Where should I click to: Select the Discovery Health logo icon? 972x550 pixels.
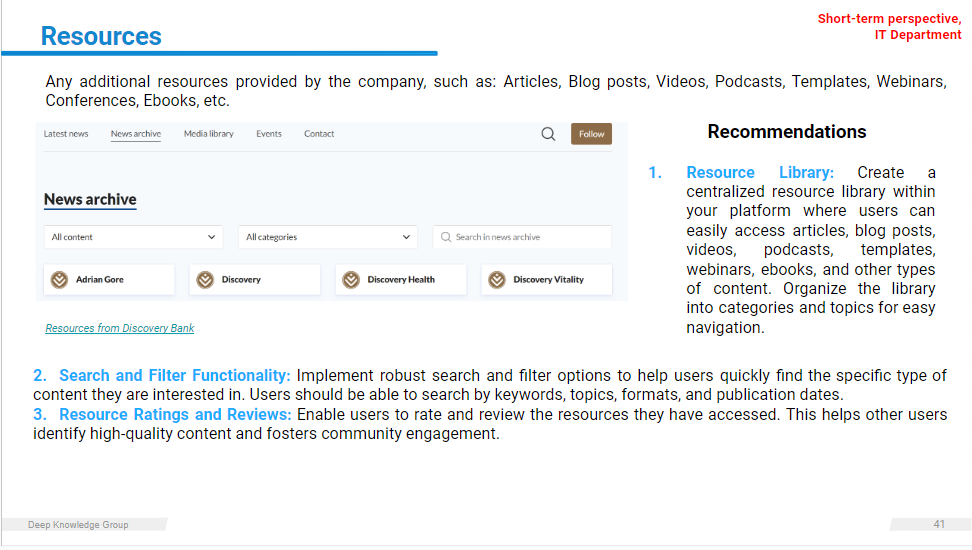(x=351, y=280)
